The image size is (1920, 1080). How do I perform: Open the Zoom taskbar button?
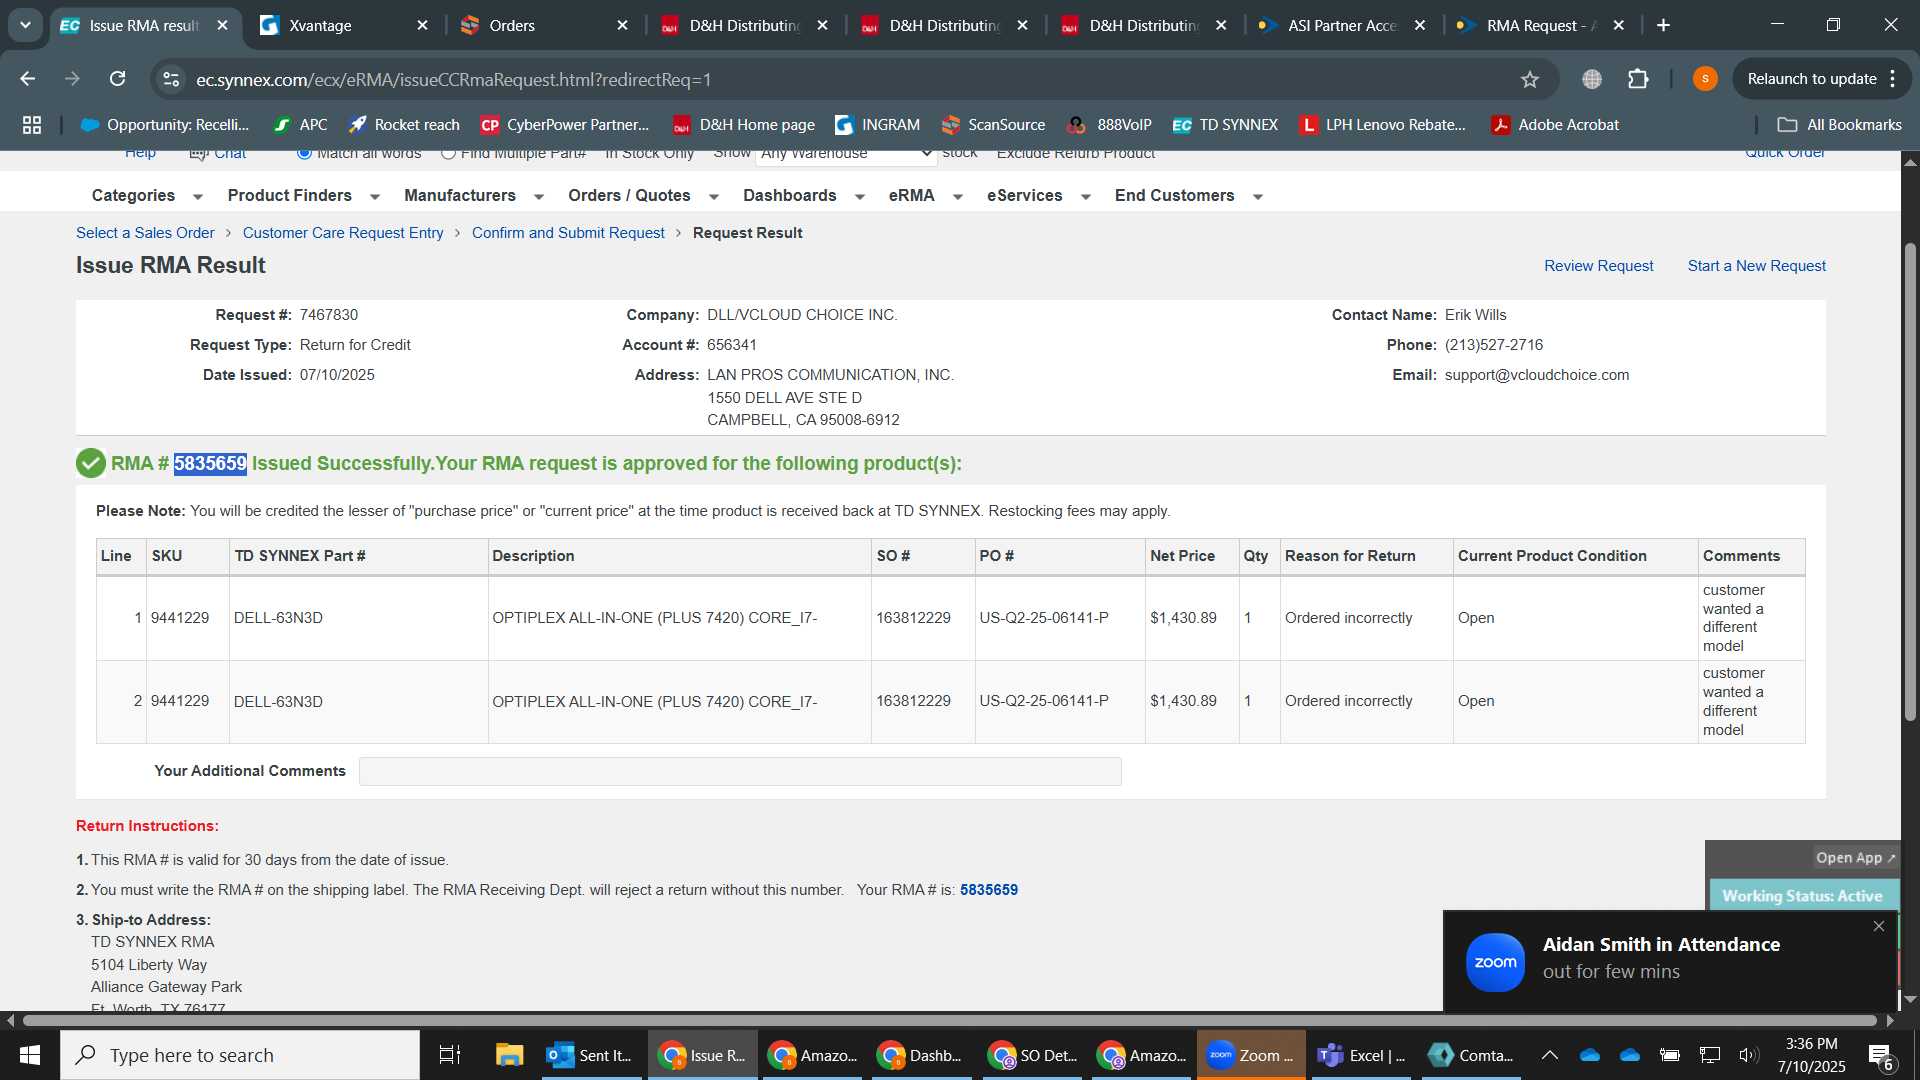click(1250, 1055)
